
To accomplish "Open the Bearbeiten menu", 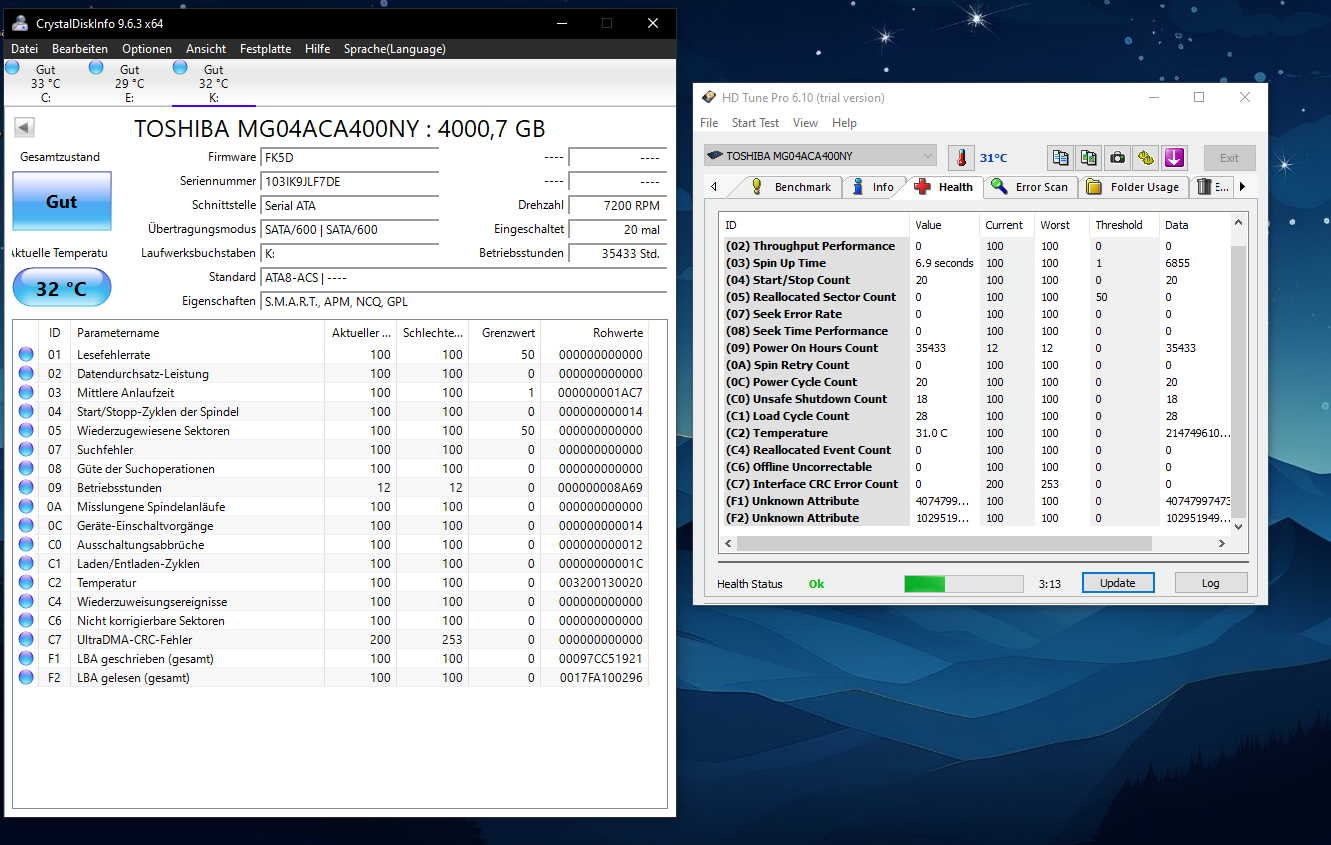I will pos(80,48).
